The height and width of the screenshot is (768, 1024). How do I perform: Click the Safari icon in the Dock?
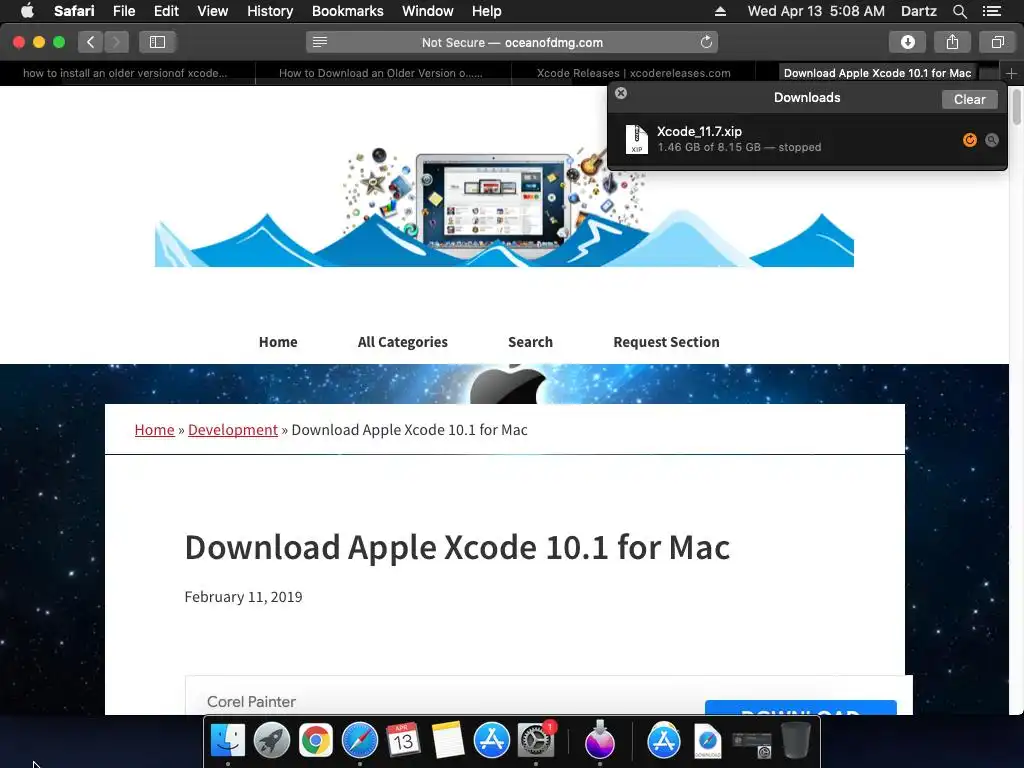point(359,741)
